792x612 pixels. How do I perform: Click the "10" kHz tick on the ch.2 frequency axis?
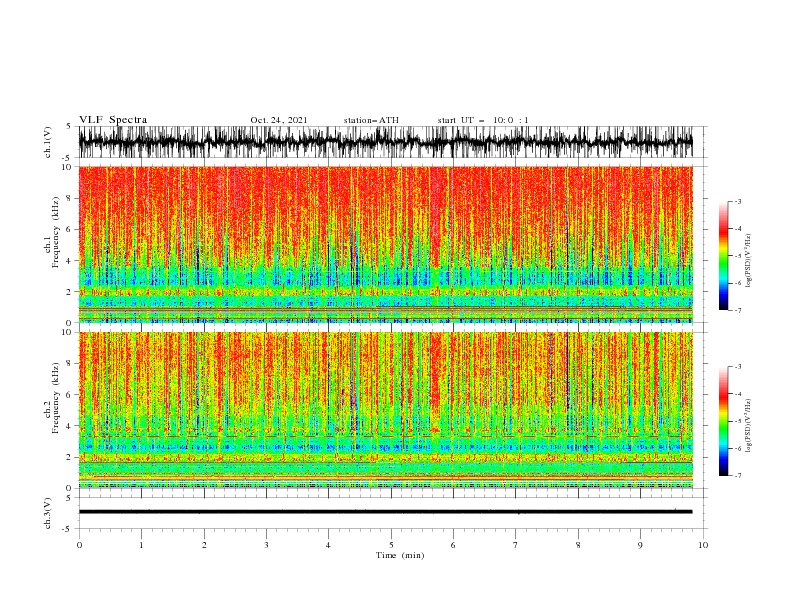point(67,332)
